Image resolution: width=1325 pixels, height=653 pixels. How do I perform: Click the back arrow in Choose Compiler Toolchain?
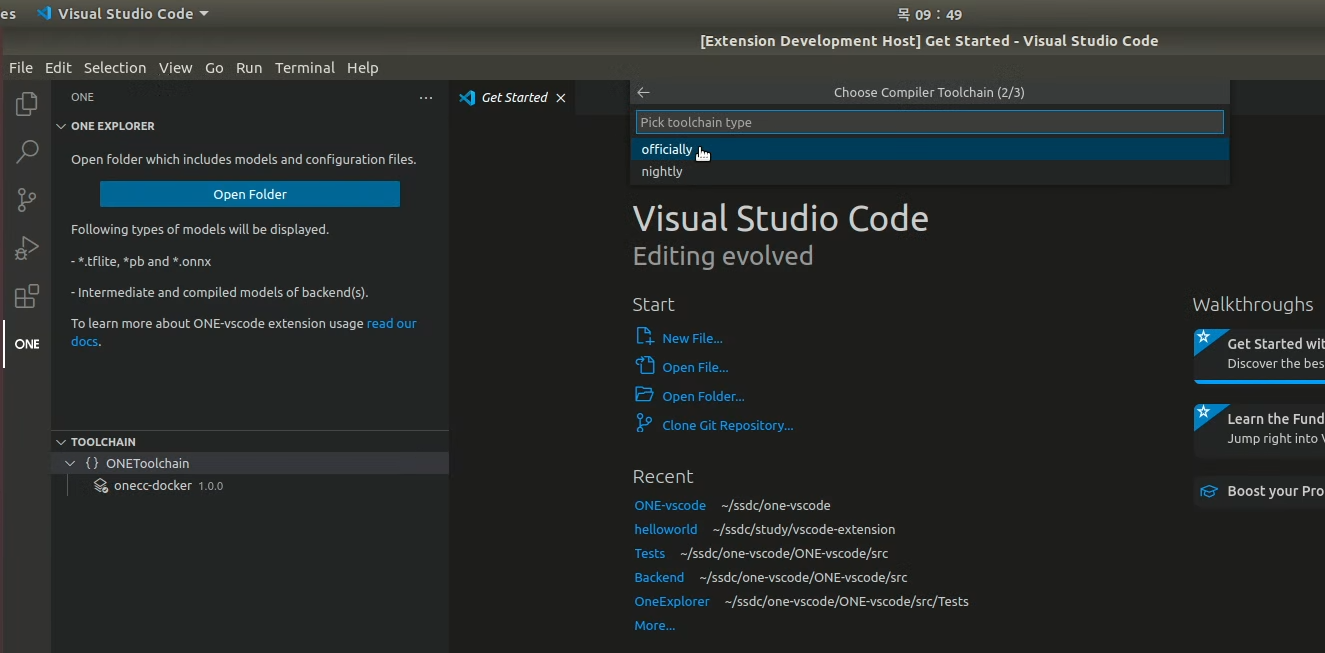pos(643,91)
